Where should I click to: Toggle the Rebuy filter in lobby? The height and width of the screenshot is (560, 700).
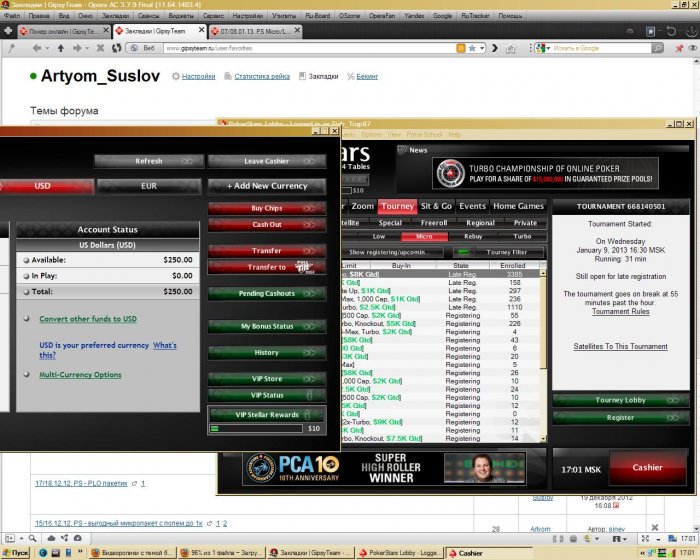click(473, 237)
